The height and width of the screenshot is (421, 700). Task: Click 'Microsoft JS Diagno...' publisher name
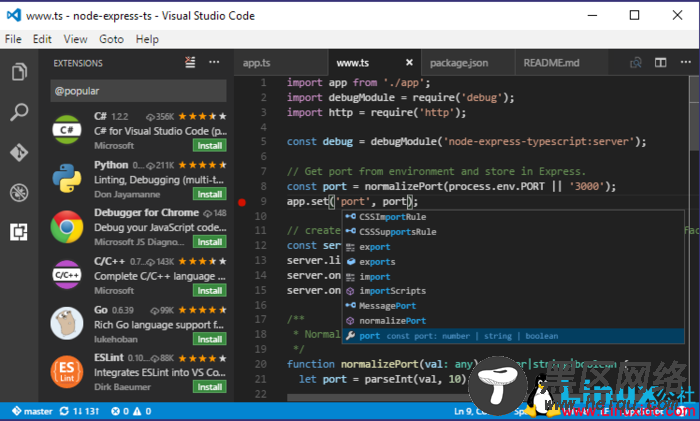(139, 242)
